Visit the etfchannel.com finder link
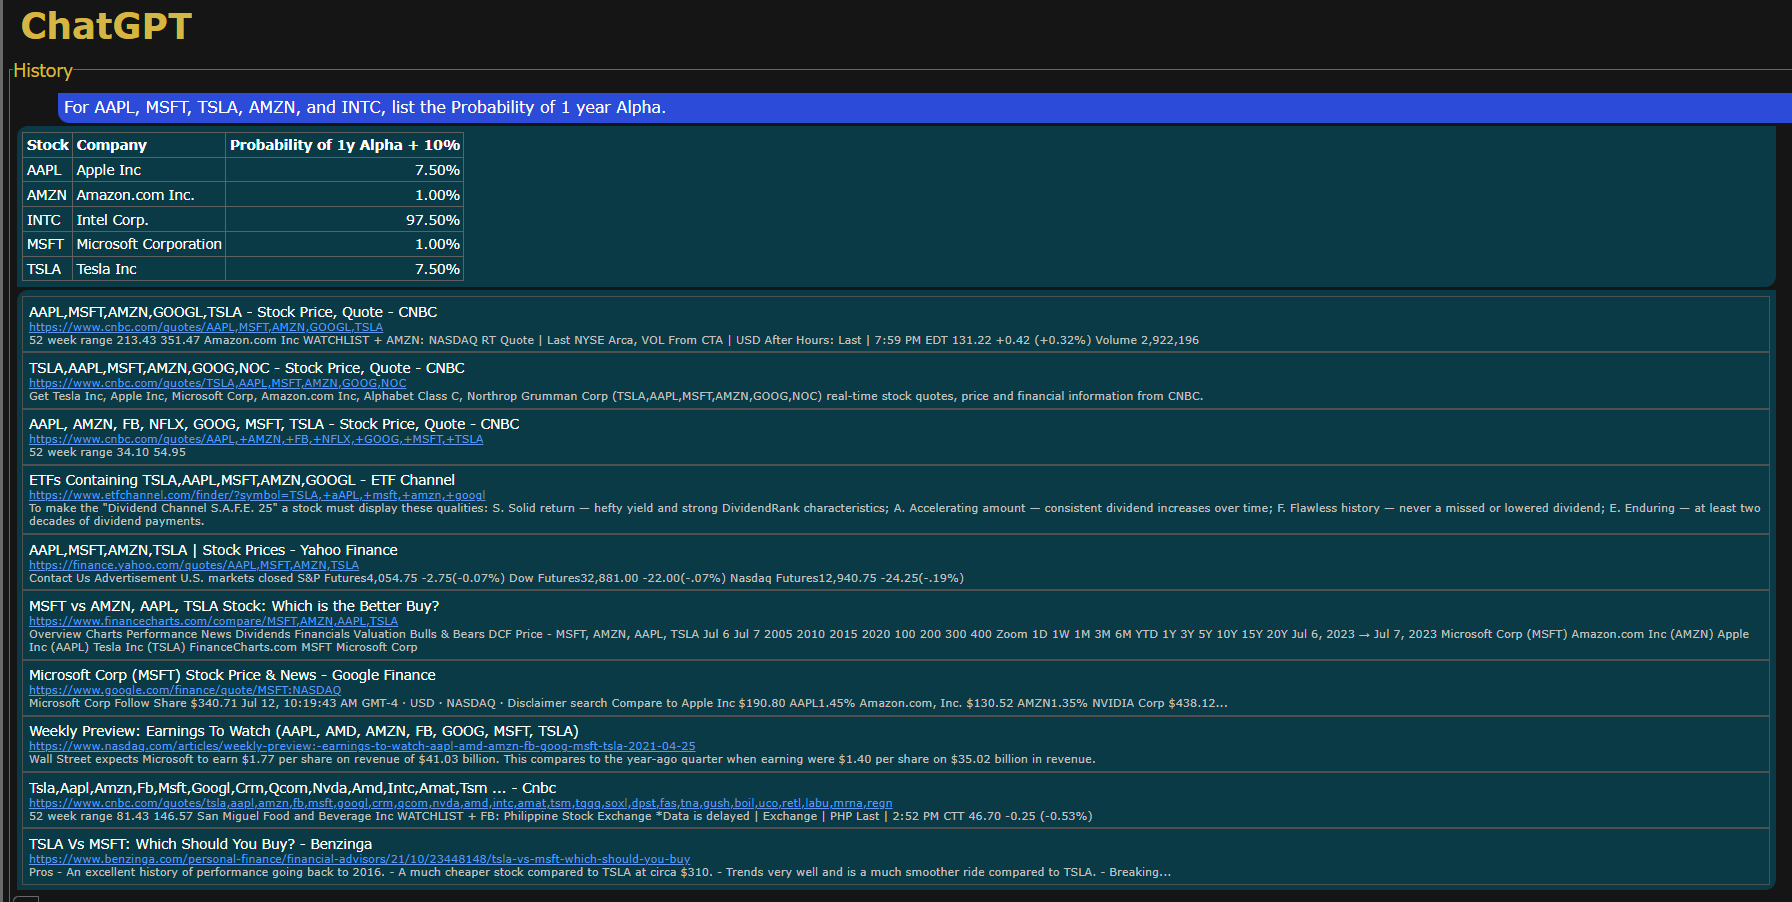1792x902 pixels. click(256, 495)
